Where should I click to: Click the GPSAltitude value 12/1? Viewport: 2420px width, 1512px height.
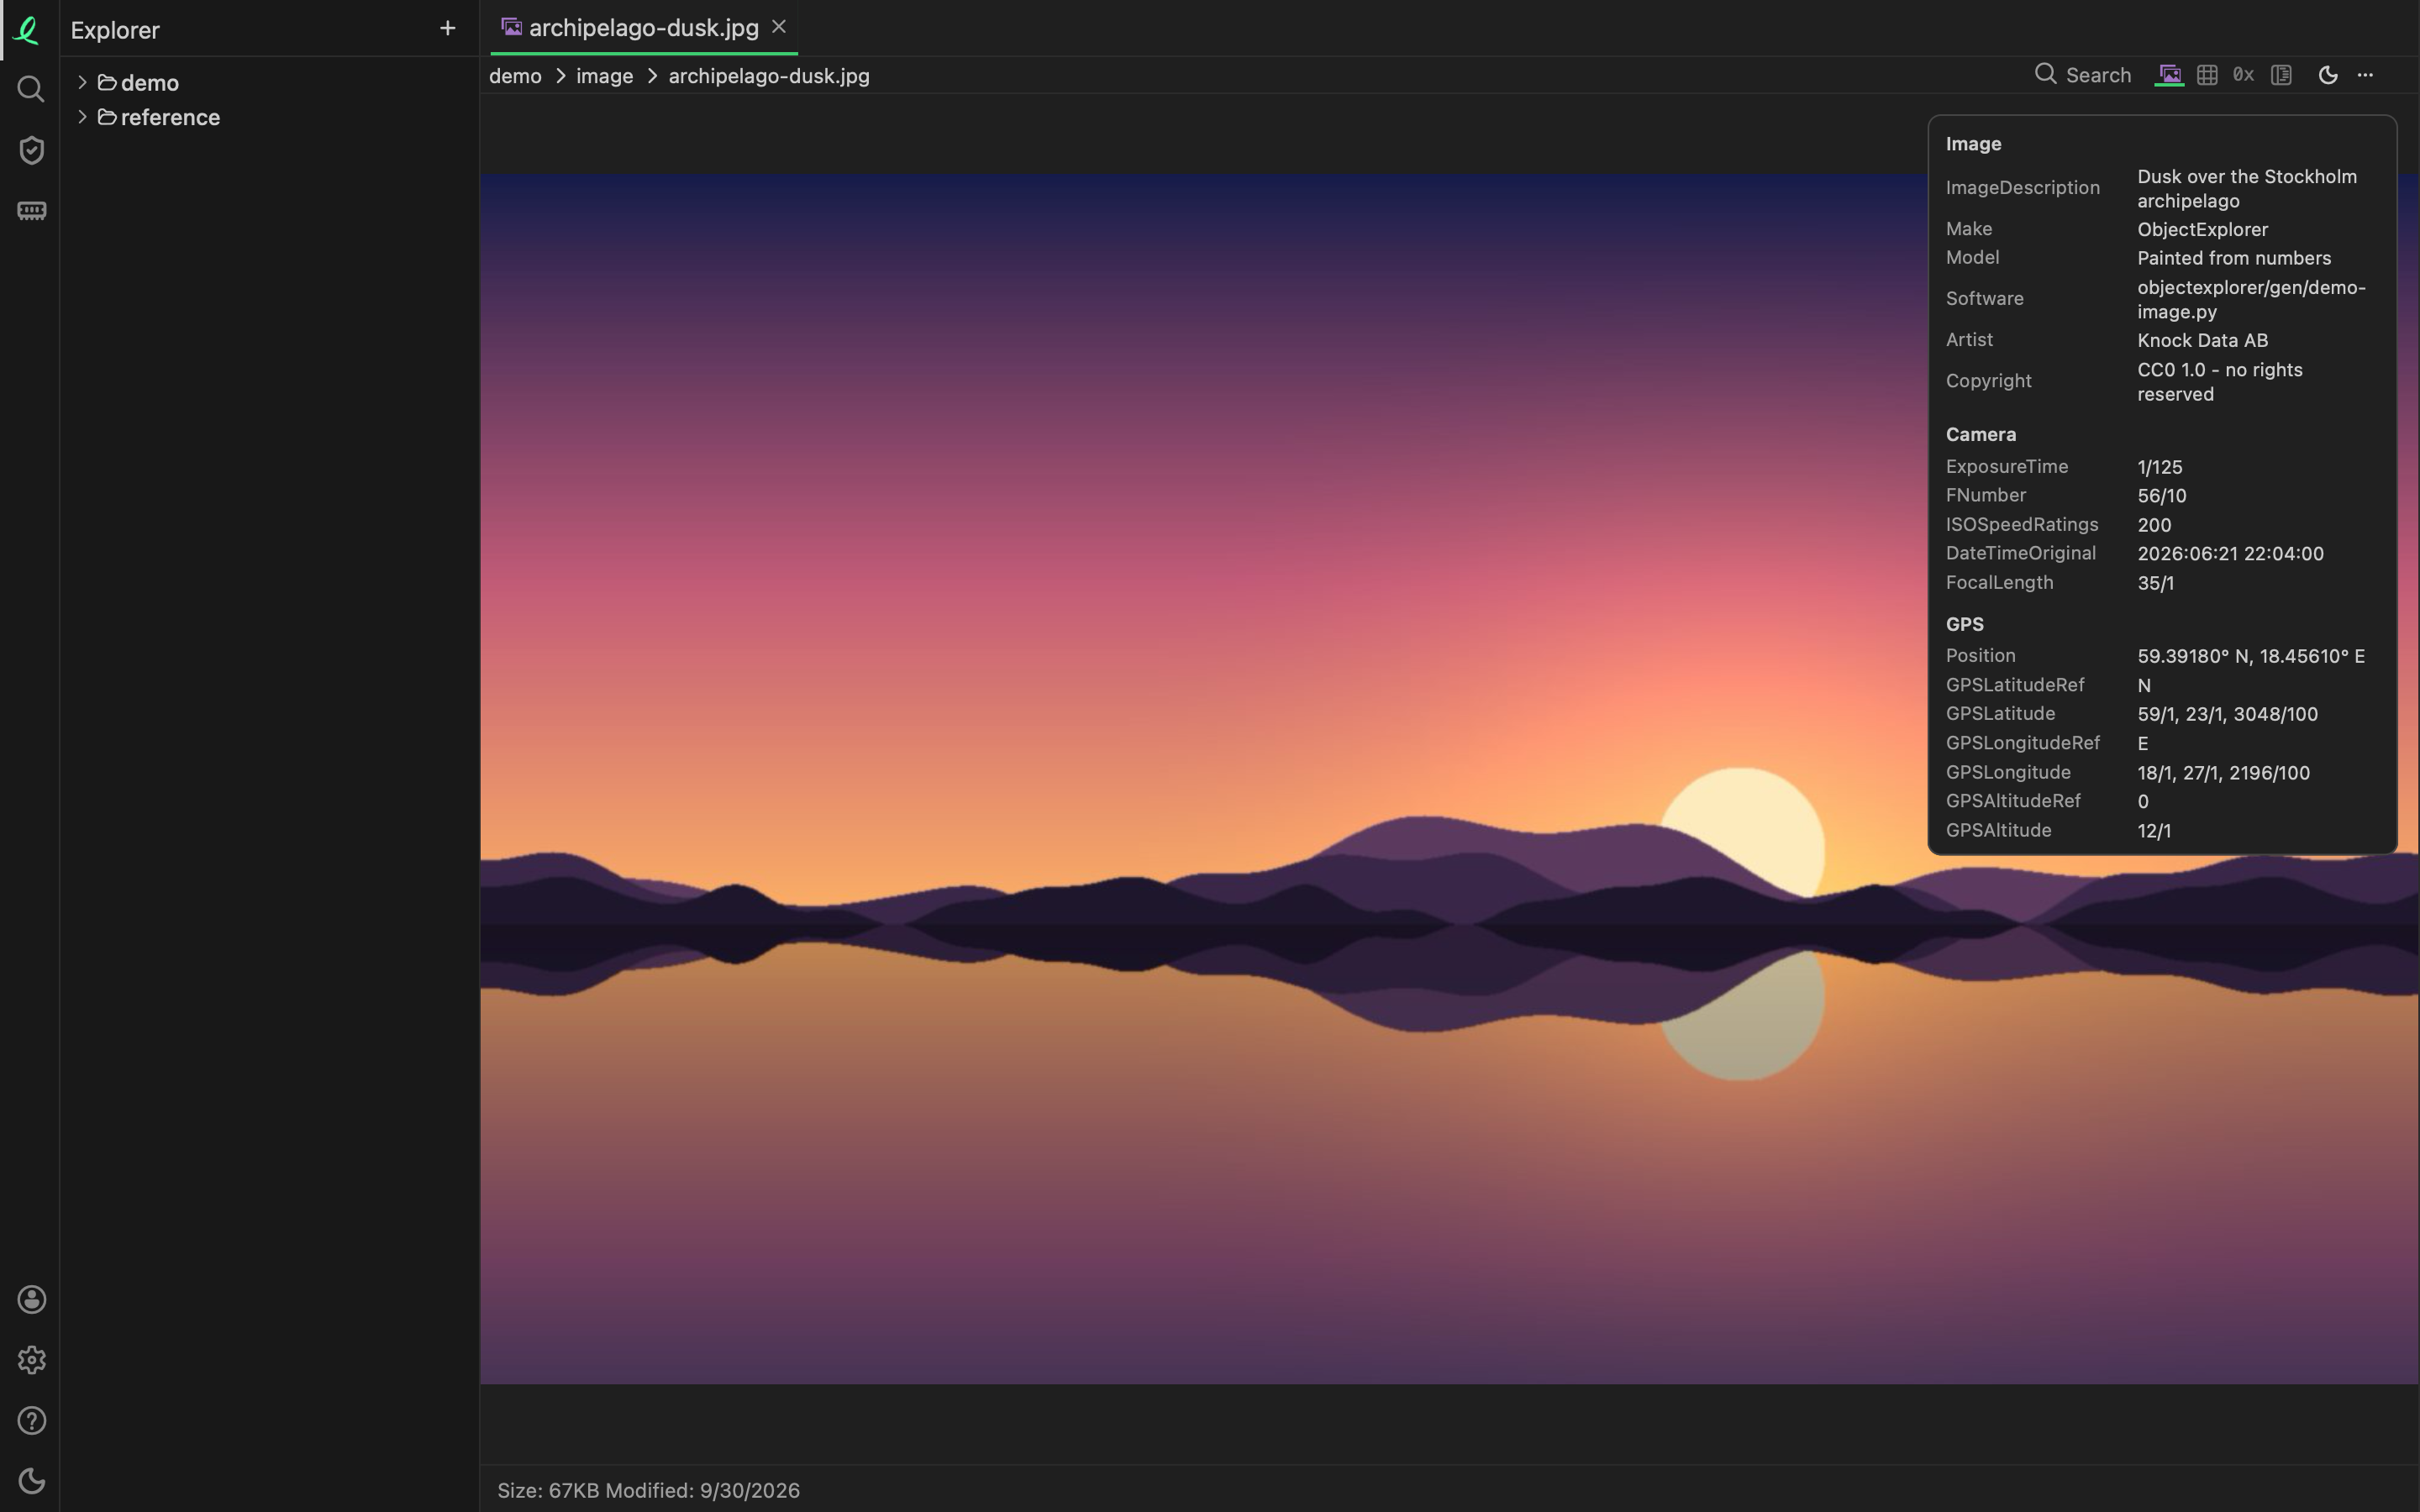click(x=2153, y=831)
